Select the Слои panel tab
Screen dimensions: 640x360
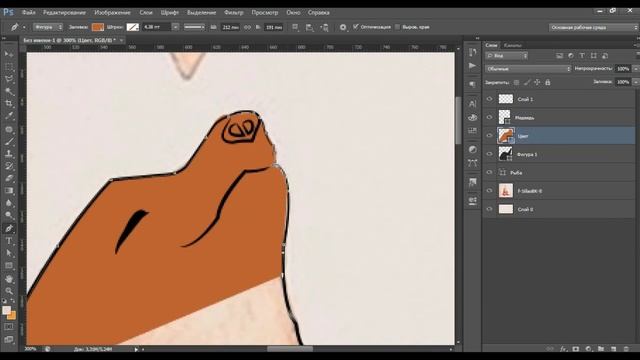click(491, 45)
